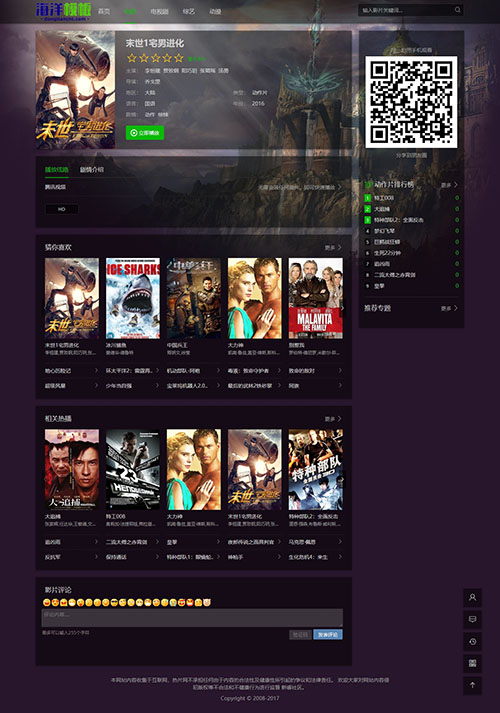Switch to the 剧情介绍 tab
This screenshot has height=713, width=500.
coord(92,170)
